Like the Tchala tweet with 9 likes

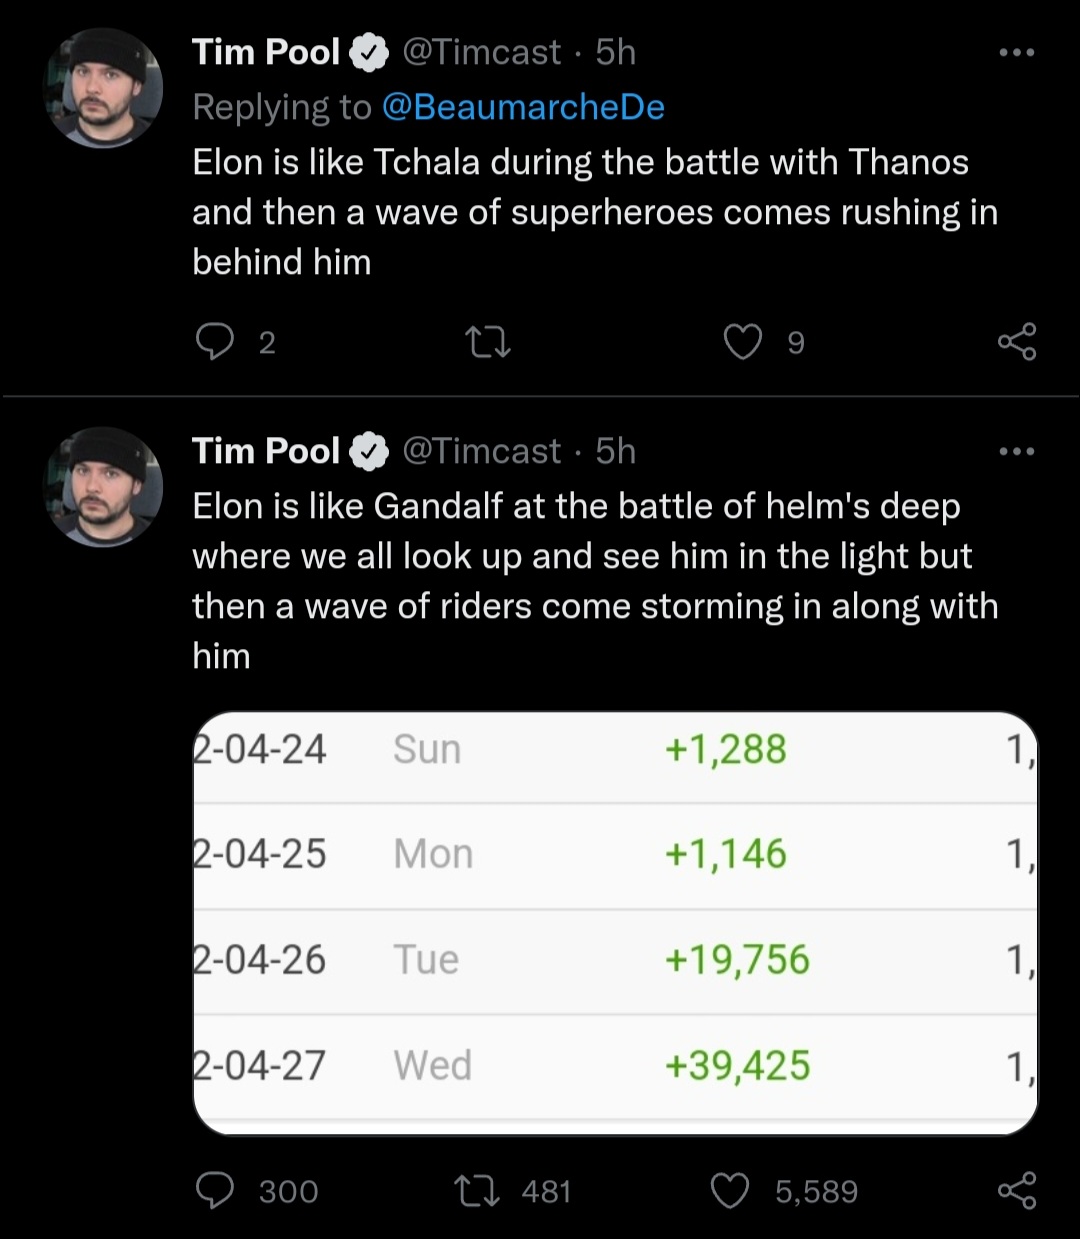point(742,343)
